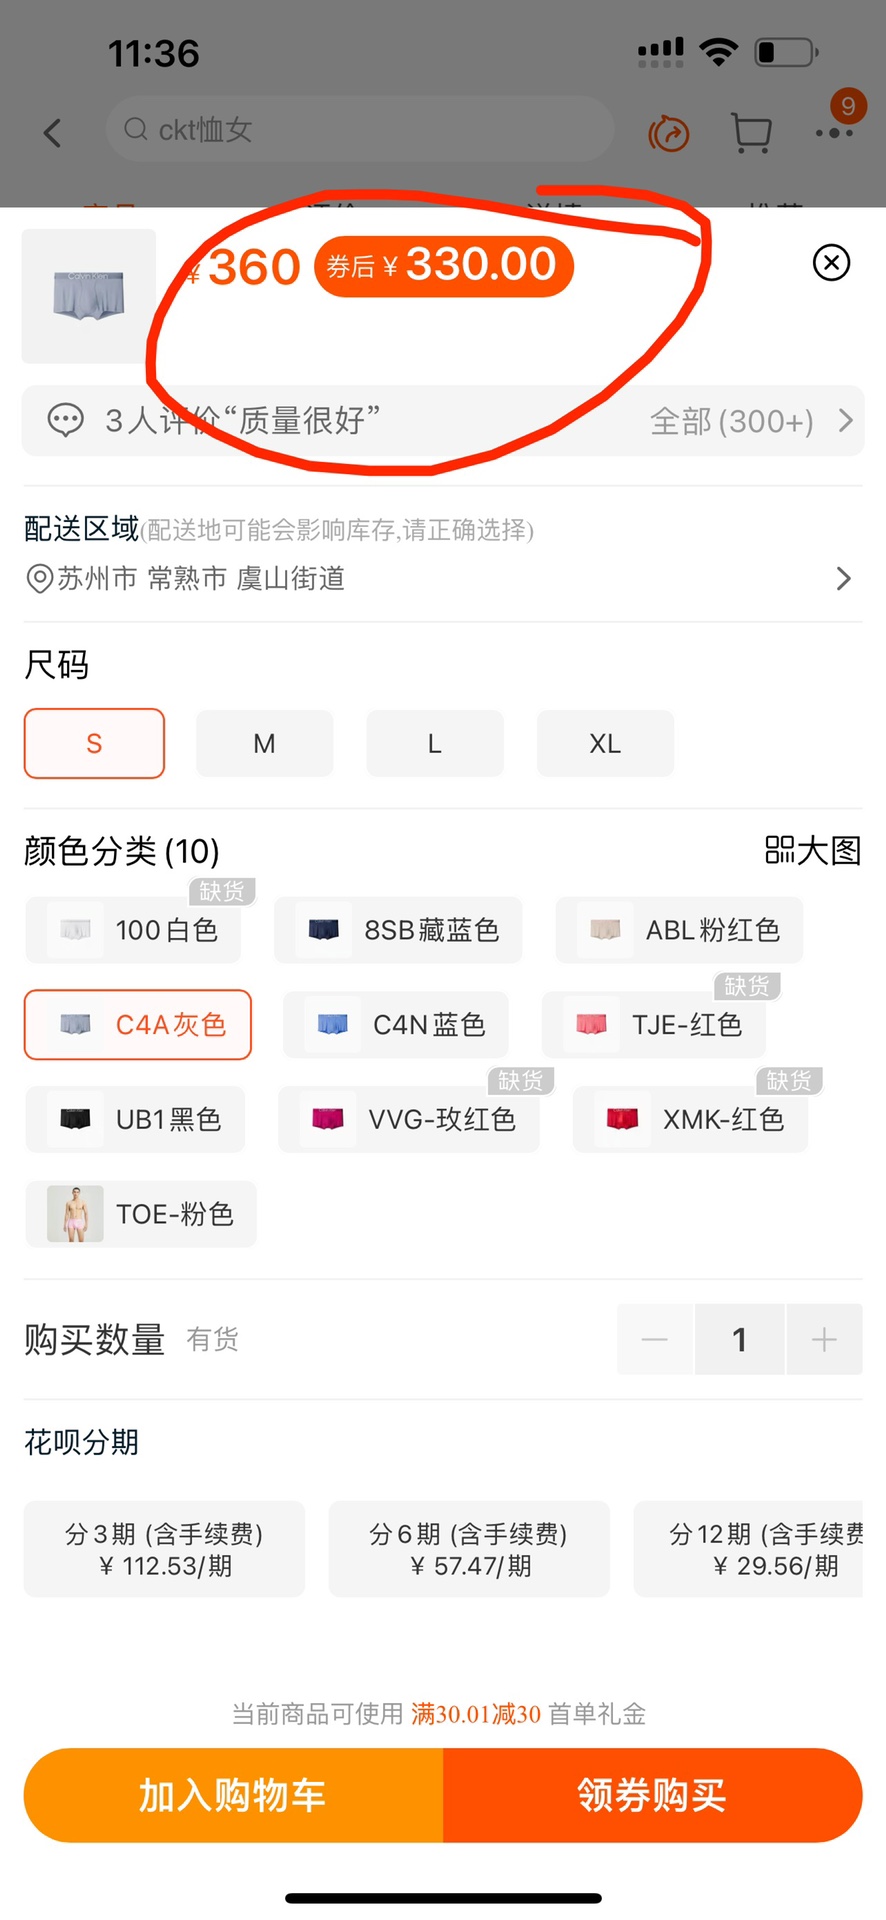Tap the search field with ckt恤女

(360, 130)
